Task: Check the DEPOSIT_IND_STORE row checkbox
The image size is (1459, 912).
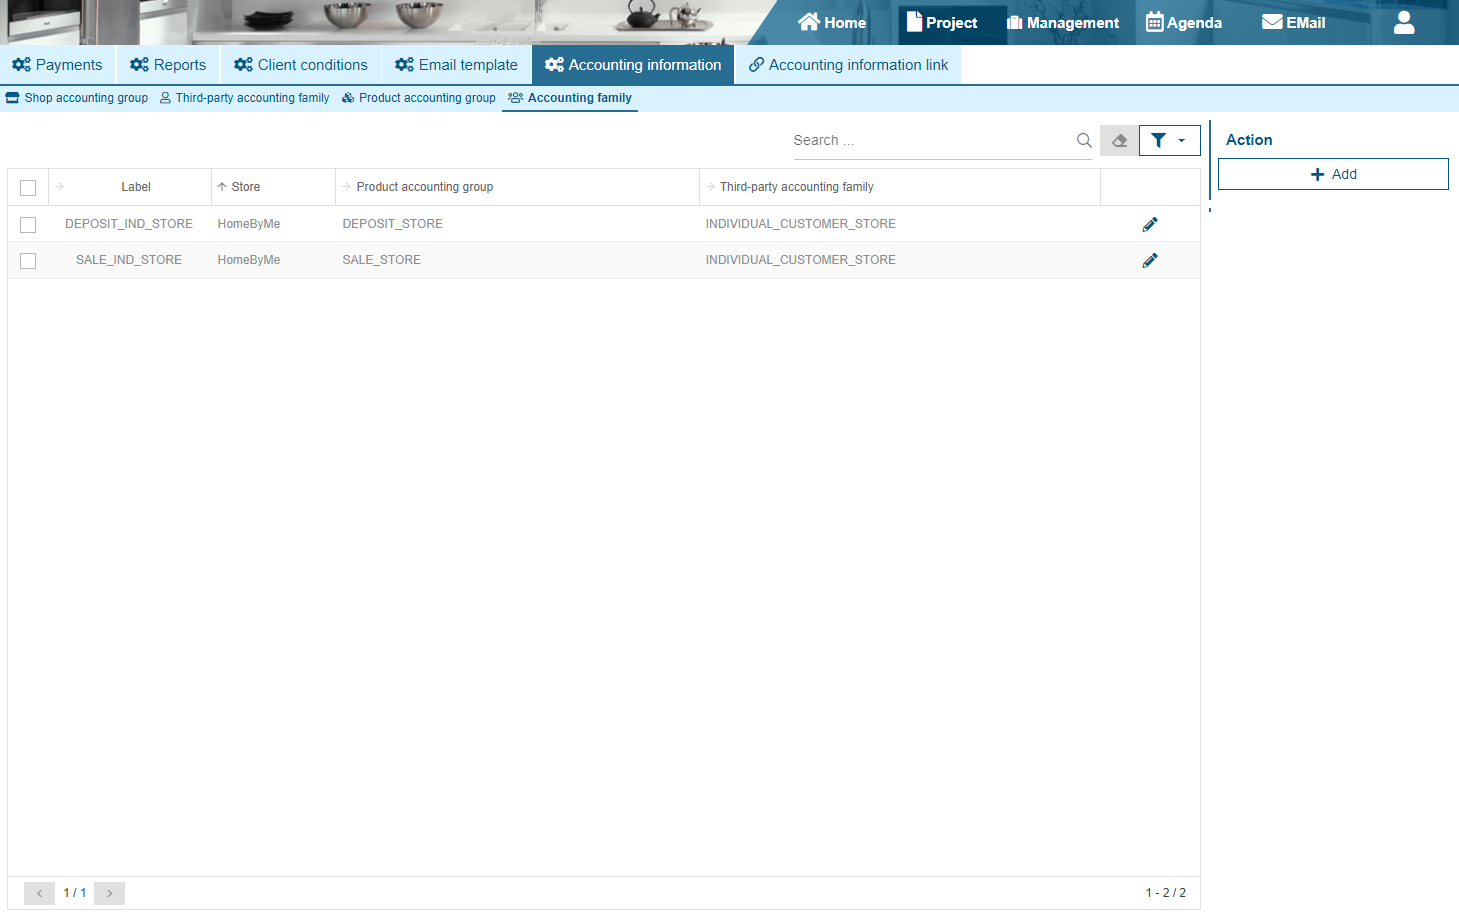Action: (28, 225)
